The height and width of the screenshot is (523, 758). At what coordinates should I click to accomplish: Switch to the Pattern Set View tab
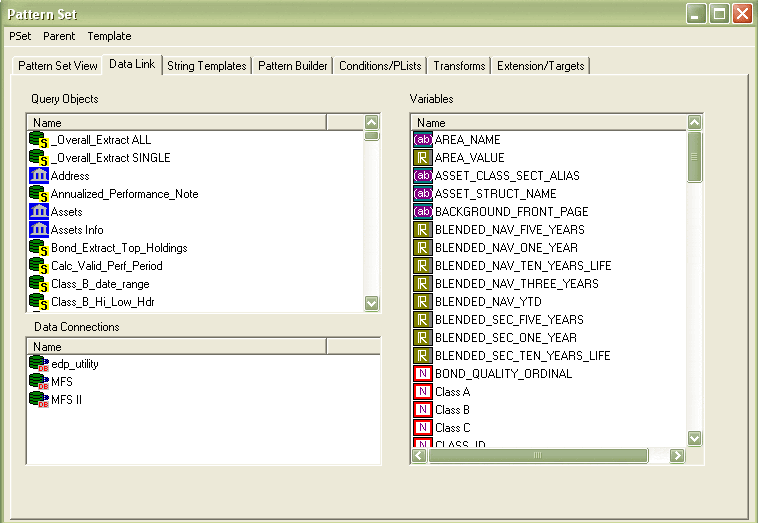click(x=58, y=66)
